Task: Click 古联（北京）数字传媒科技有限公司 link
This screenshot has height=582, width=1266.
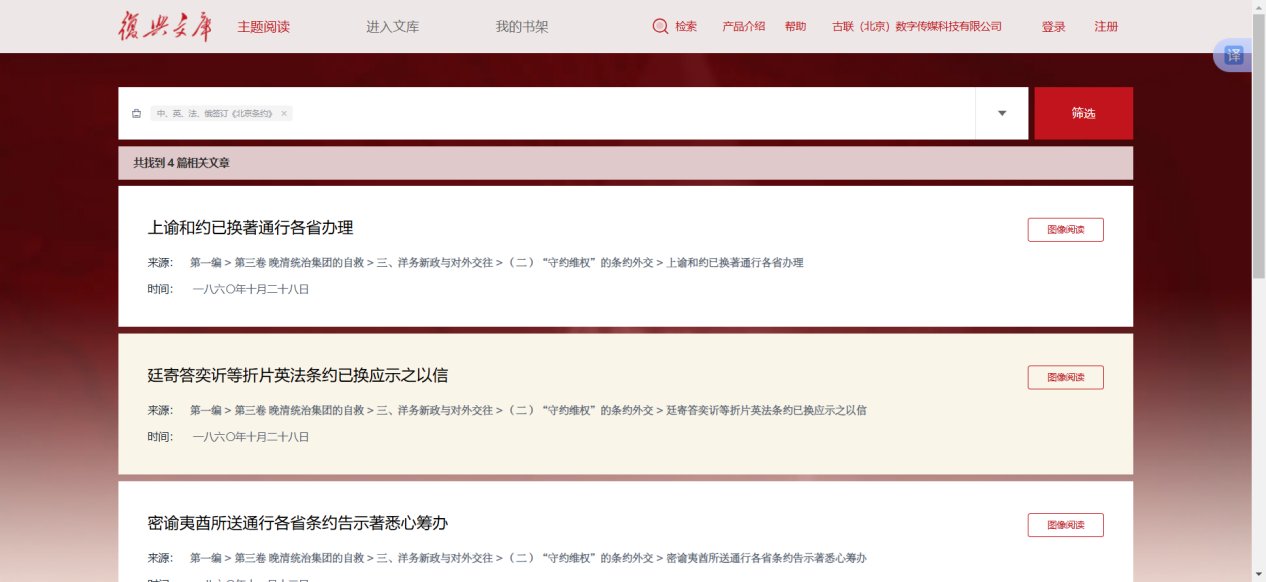Action: coord(916,27)
